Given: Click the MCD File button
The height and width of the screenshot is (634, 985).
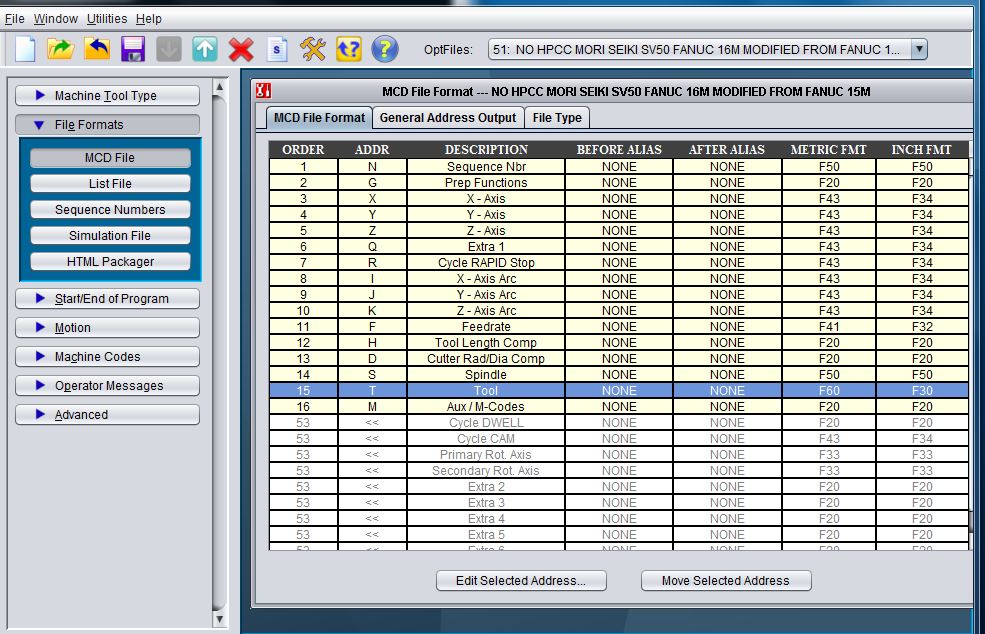Looking at the screenshot, I should coord(110,158).
